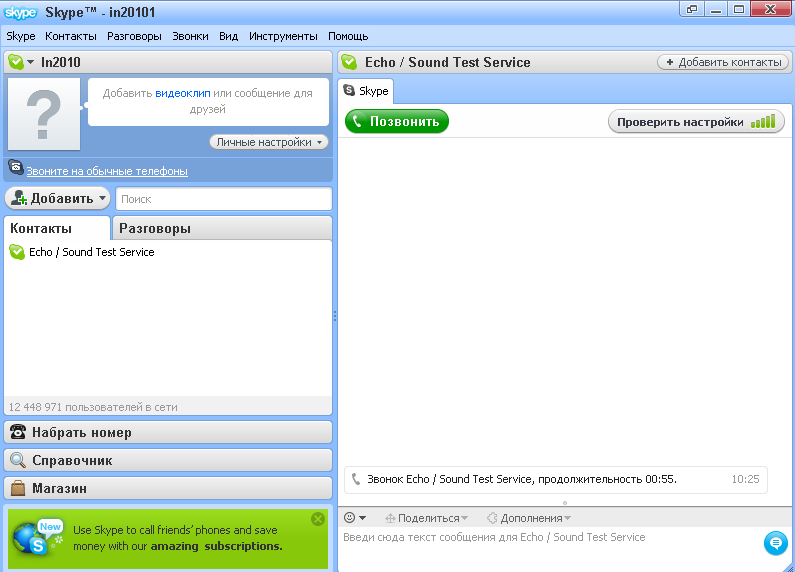This screenshot has width=795, height=572.
Task: Close the green subscriptions banner
Action: [318, 519]
